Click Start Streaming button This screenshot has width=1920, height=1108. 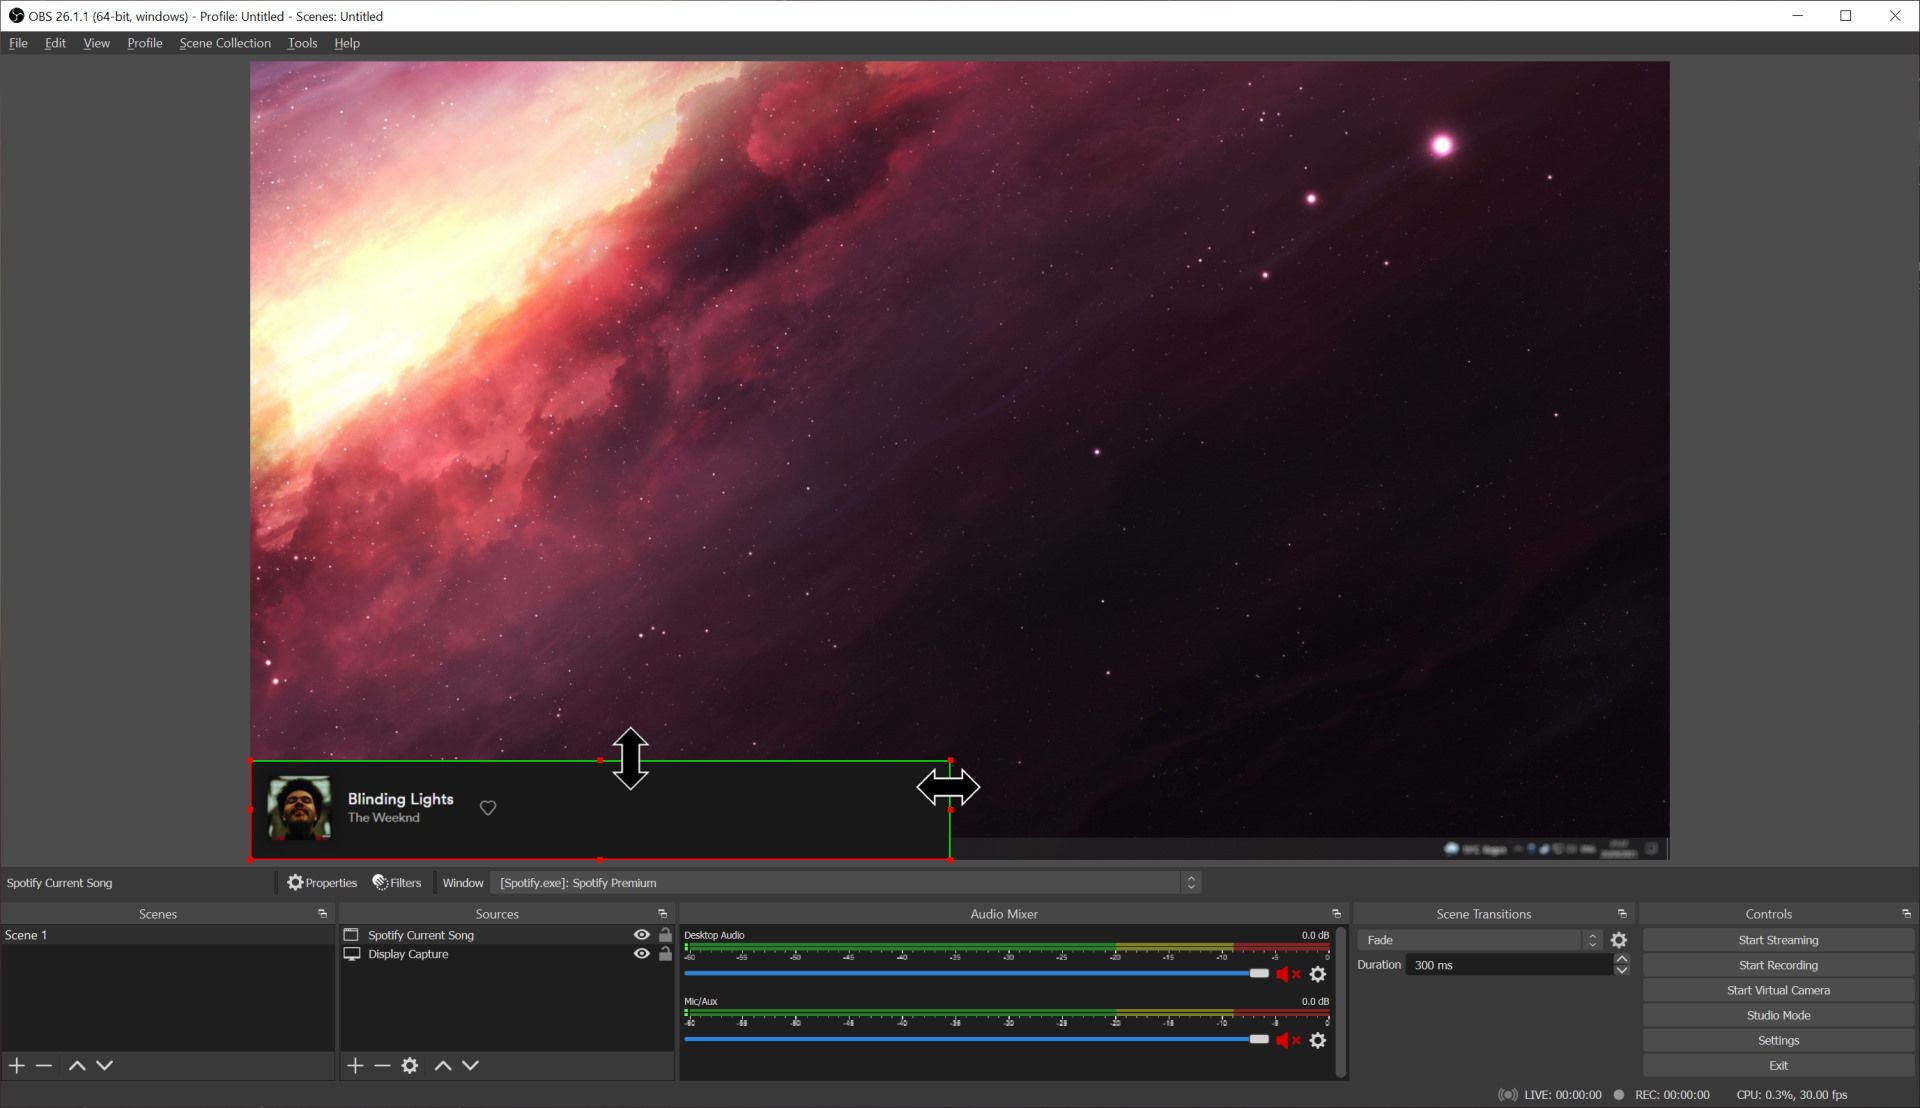(x=1778, y=938)
